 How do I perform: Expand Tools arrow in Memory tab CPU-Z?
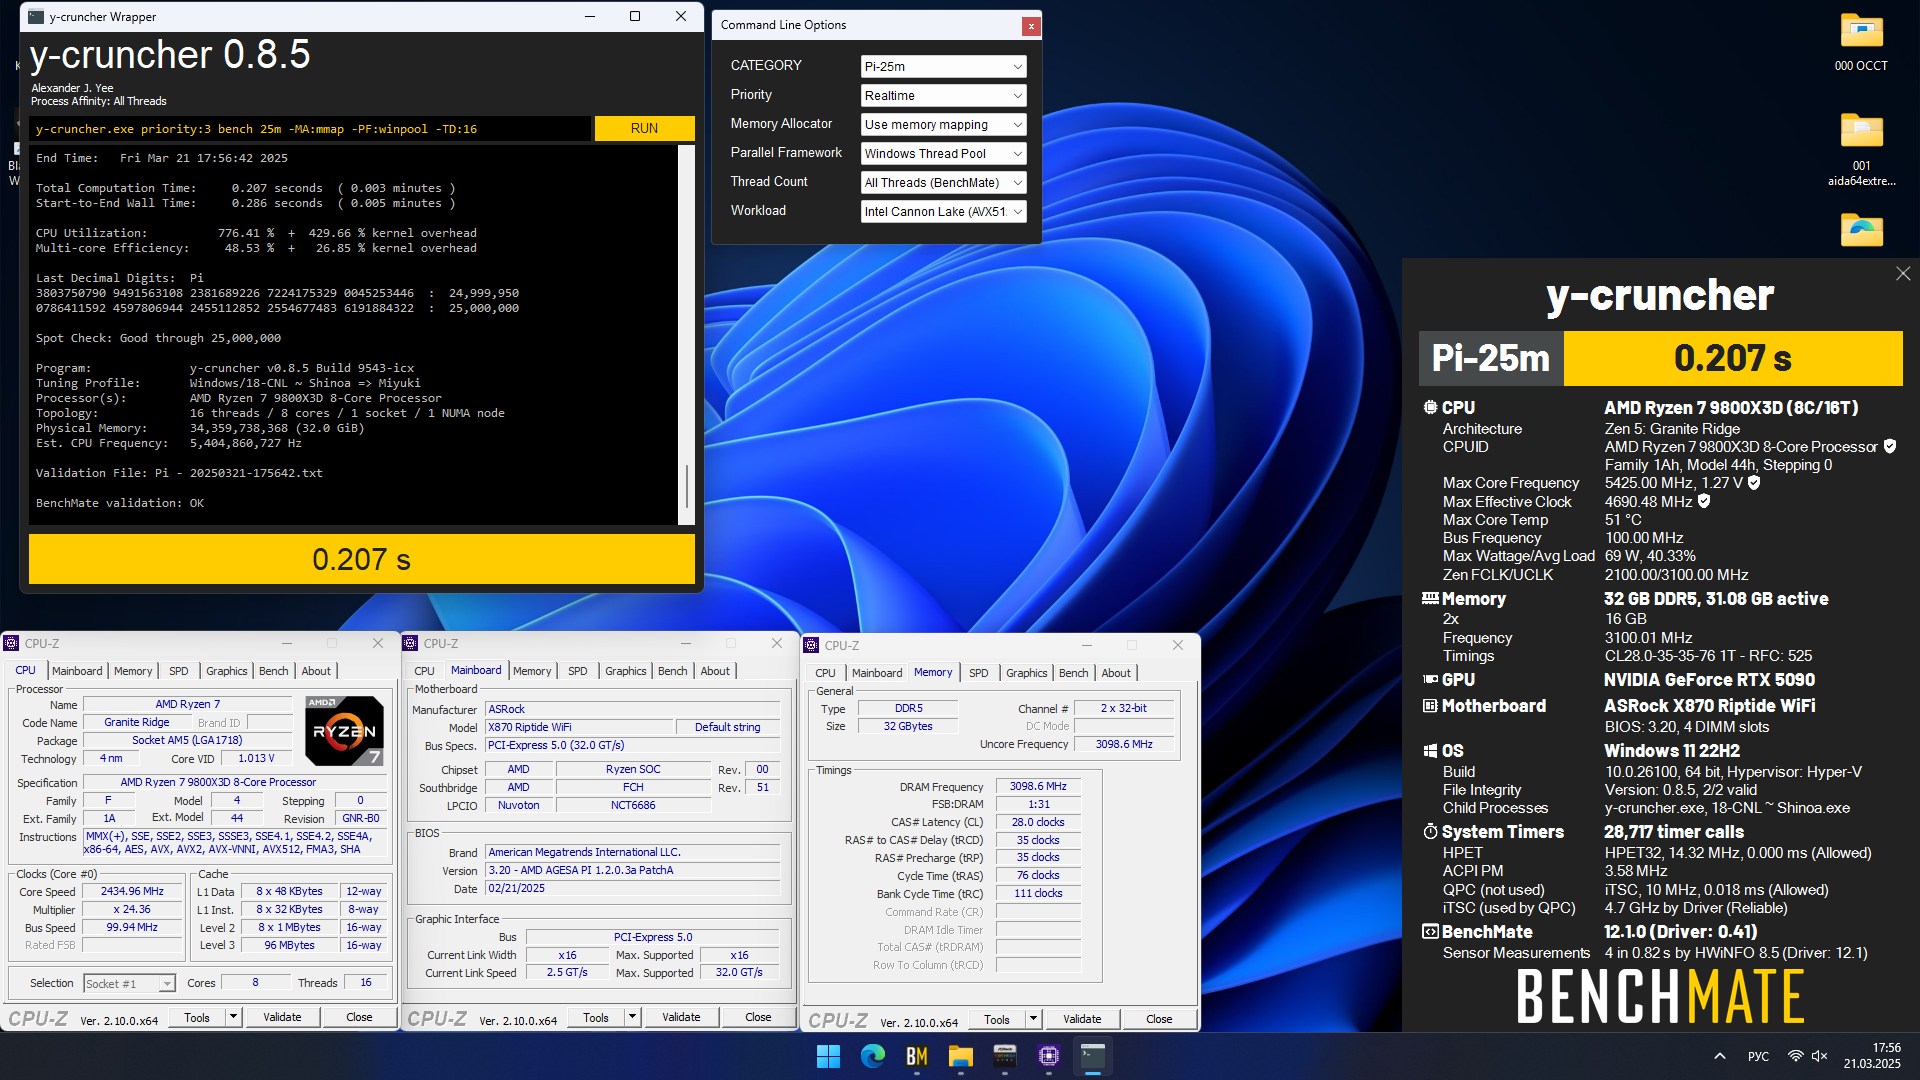point(1033,1019)
